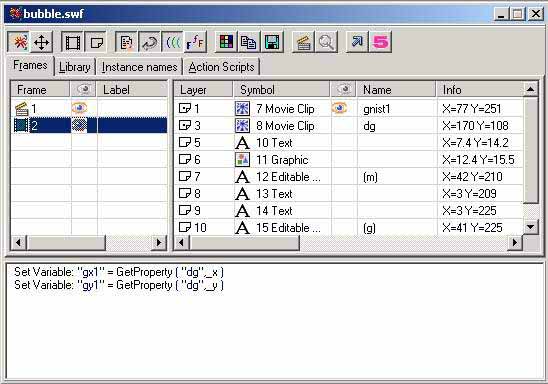Viewport: 548px width, 384px height.
Task: Toggle eye icon on gnist1 layer
Action: pyautogui.click(x=339, y=108)
